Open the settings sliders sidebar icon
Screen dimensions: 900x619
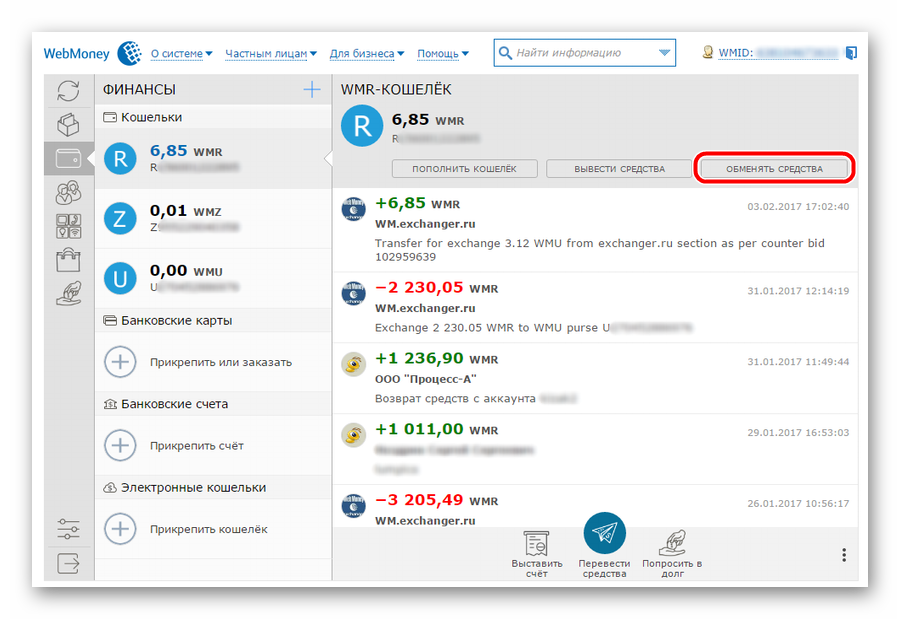pyautogui.click(x=68, y=529)
